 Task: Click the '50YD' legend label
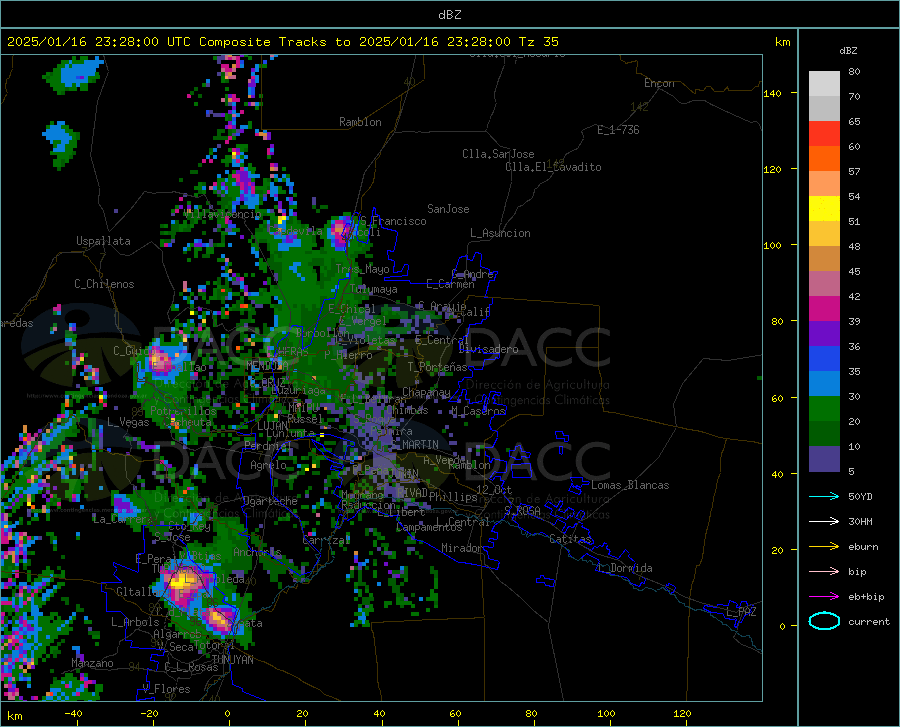click(860, 496)
